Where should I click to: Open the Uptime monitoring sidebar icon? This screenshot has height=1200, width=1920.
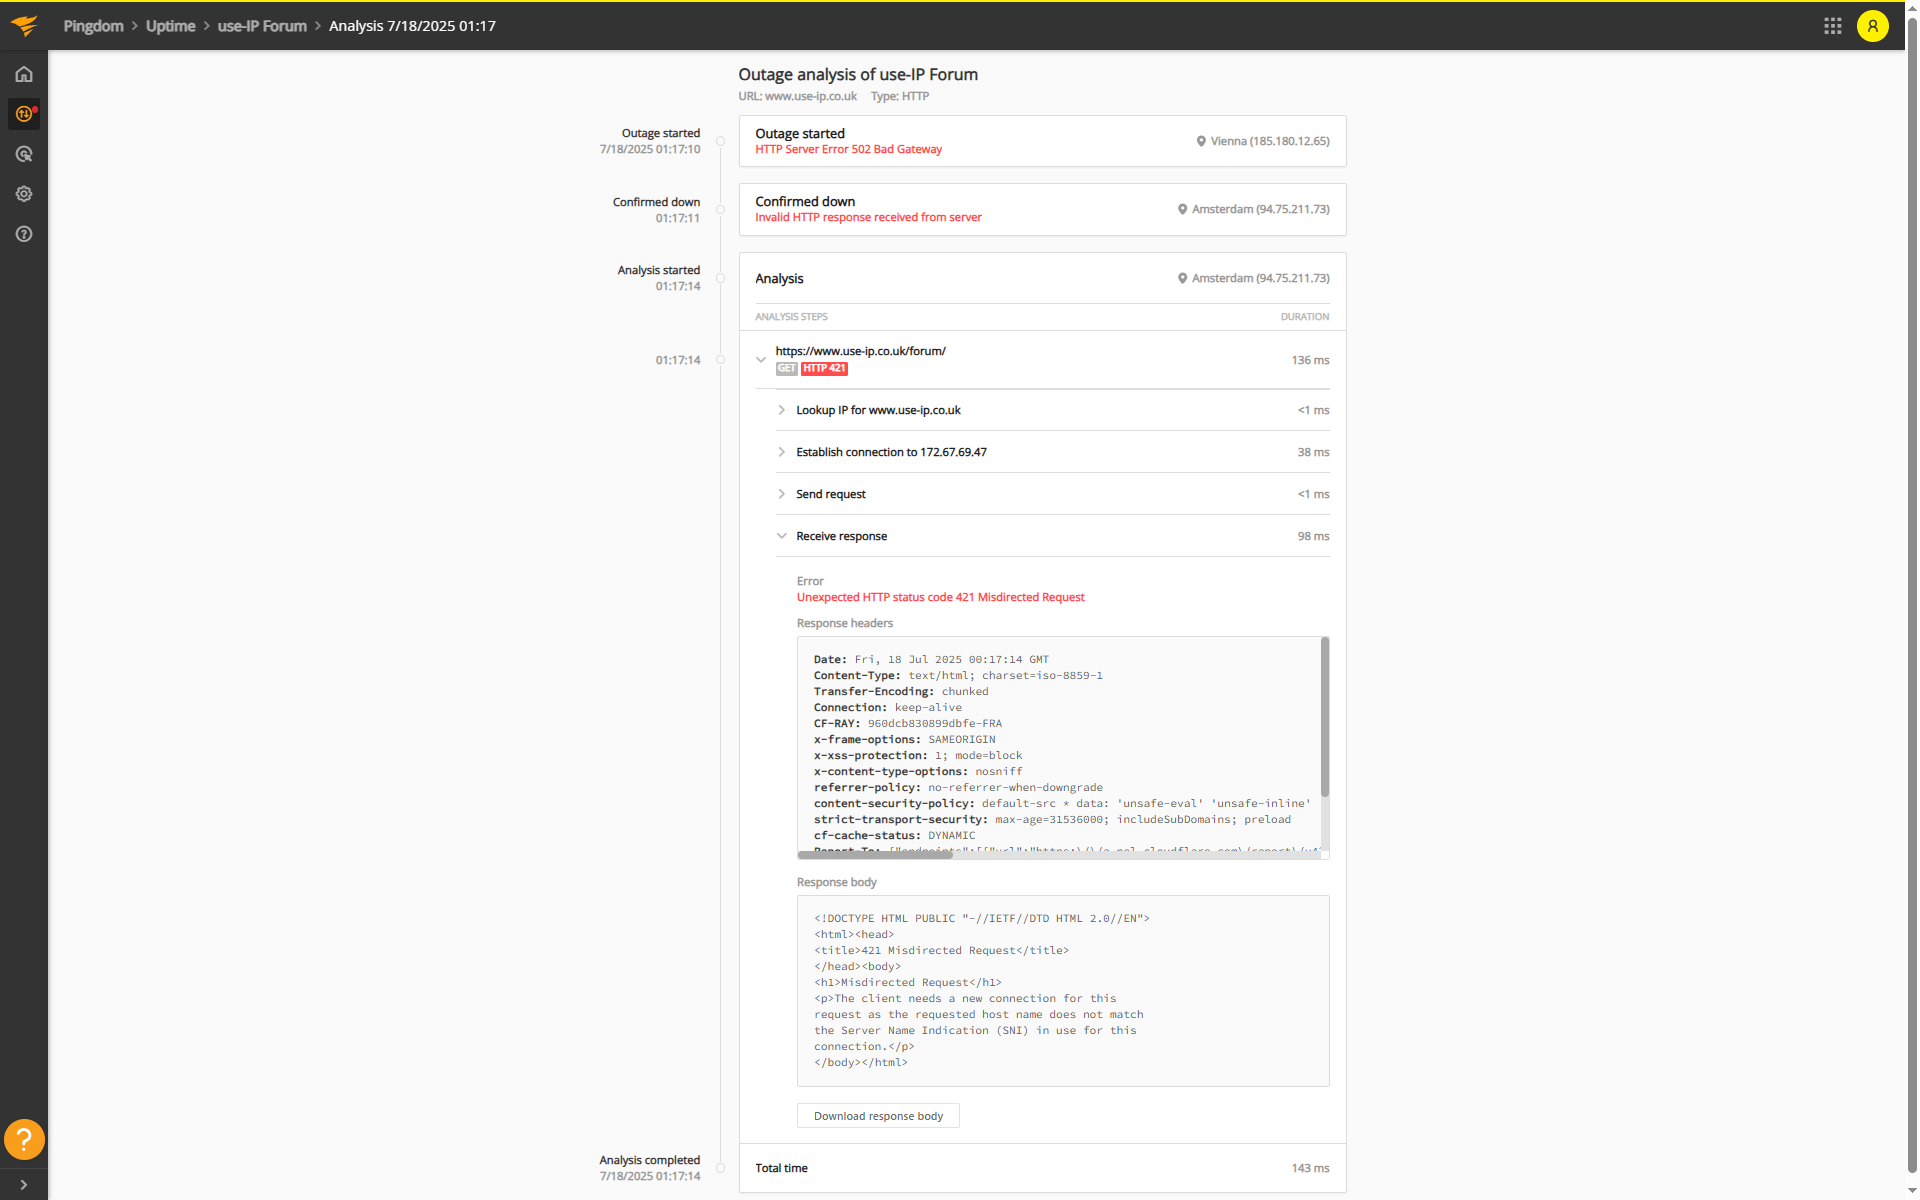pyautogui.click(x=24, y=114)
